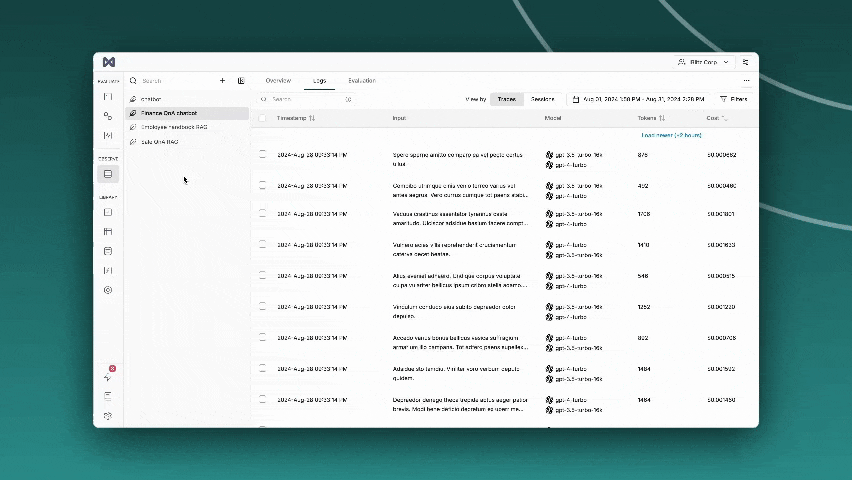Open the settings gear icon at sidebar bottom
The width and height of the screenshot is (852, 480).
108,416
